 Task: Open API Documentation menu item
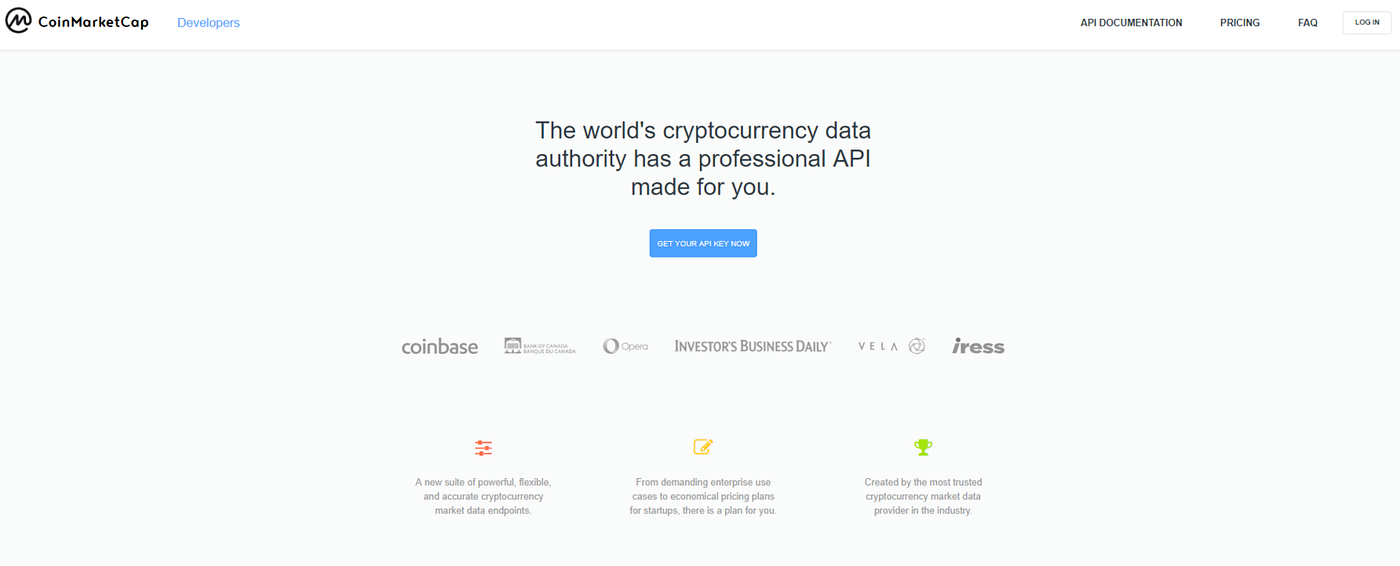(1131, 23)
